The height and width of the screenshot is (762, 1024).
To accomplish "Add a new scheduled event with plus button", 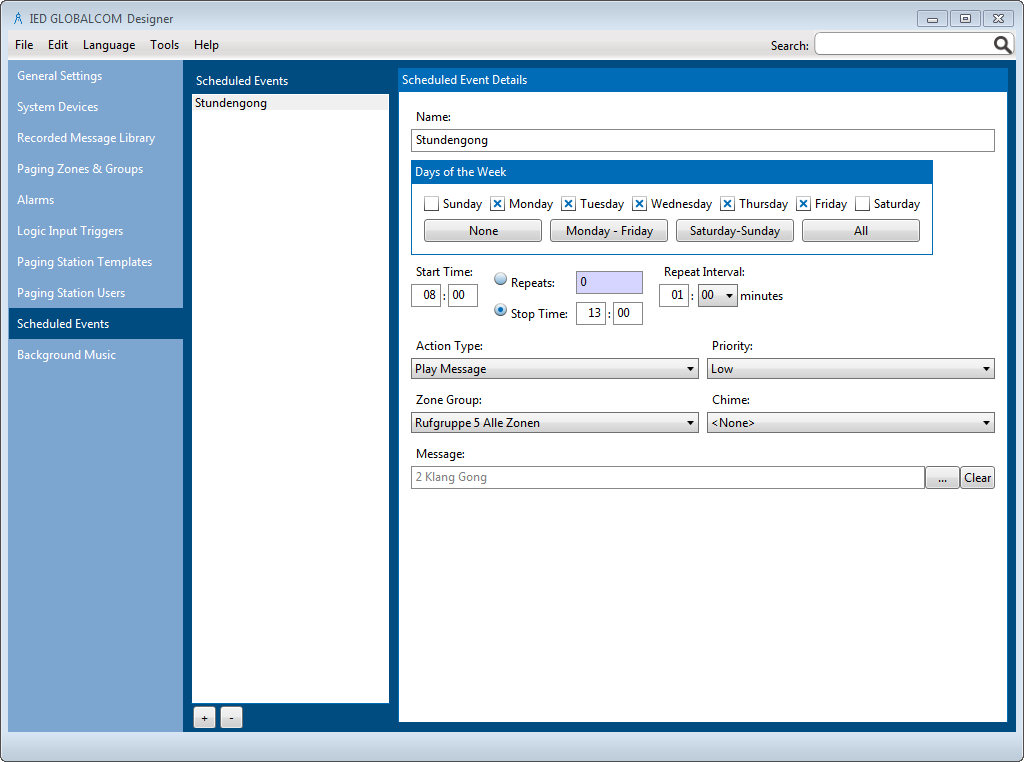I will pos(204,718).
